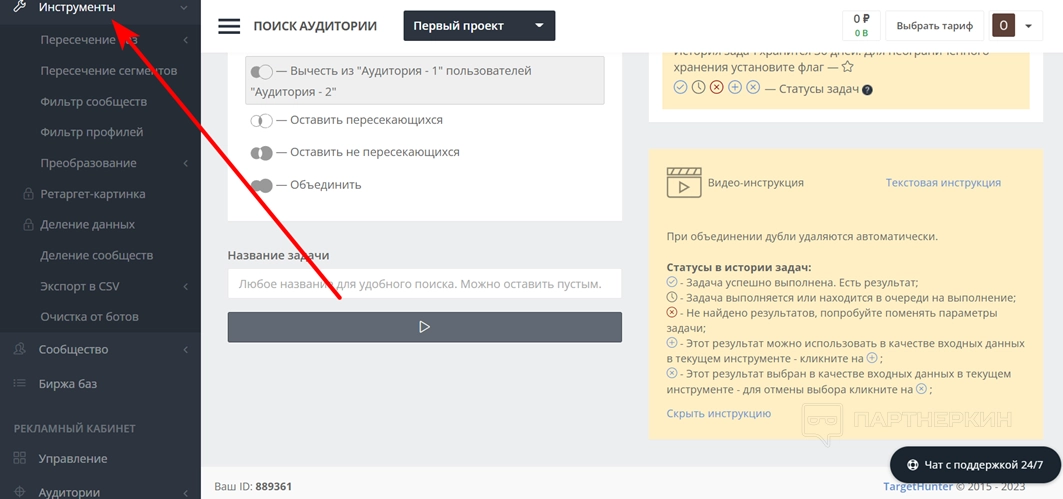Start the task with the play button
This screenshot has height=499, width=1063.
424,327
